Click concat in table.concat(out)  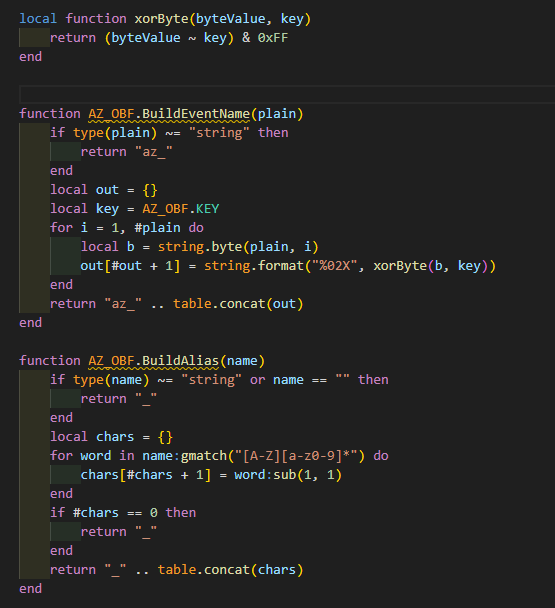click(242, 304)
